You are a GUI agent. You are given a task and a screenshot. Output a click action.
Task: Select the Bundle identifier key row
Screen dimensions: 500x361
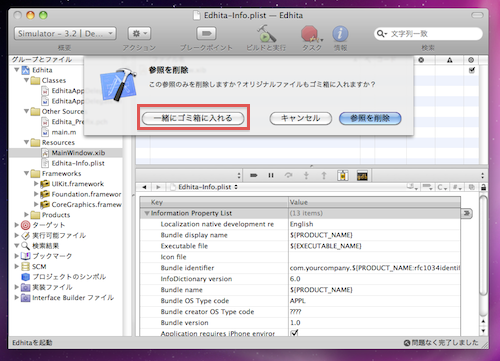pos(300,268)
